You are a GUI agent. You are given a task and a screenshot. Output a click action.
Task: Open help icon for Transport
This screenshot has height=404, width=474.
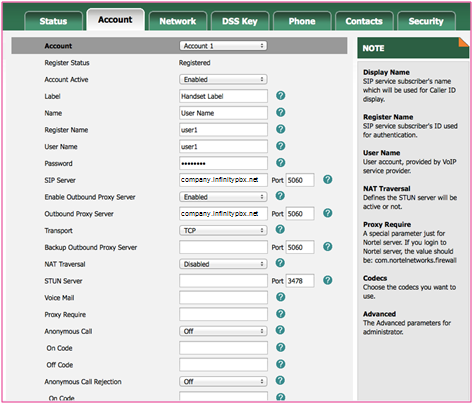(x=280, y=229)
